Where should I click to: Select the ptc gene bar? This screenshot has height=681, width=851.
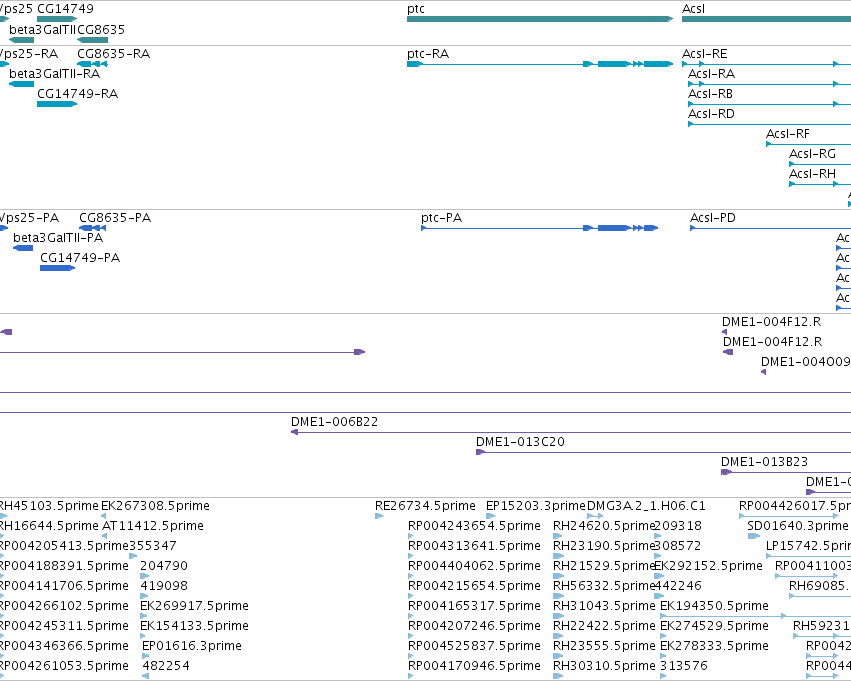point(540,19)
